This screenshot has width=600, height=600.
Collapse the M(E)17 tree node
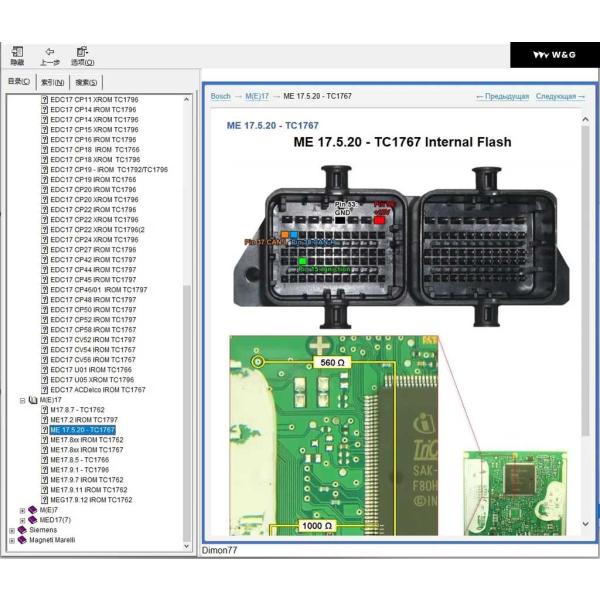[x=22, y=400]
